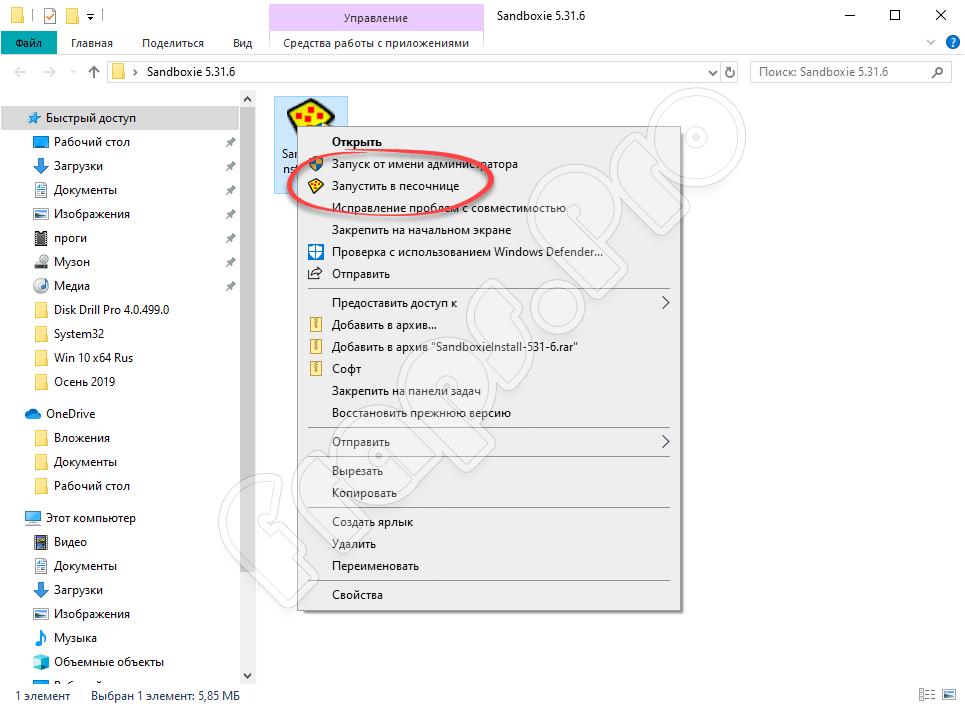Image resolution: width=965 pixels, height=708 pixels.
Task: Open 'Загрузки' under Quick access
Action: (x=78, y=166)
